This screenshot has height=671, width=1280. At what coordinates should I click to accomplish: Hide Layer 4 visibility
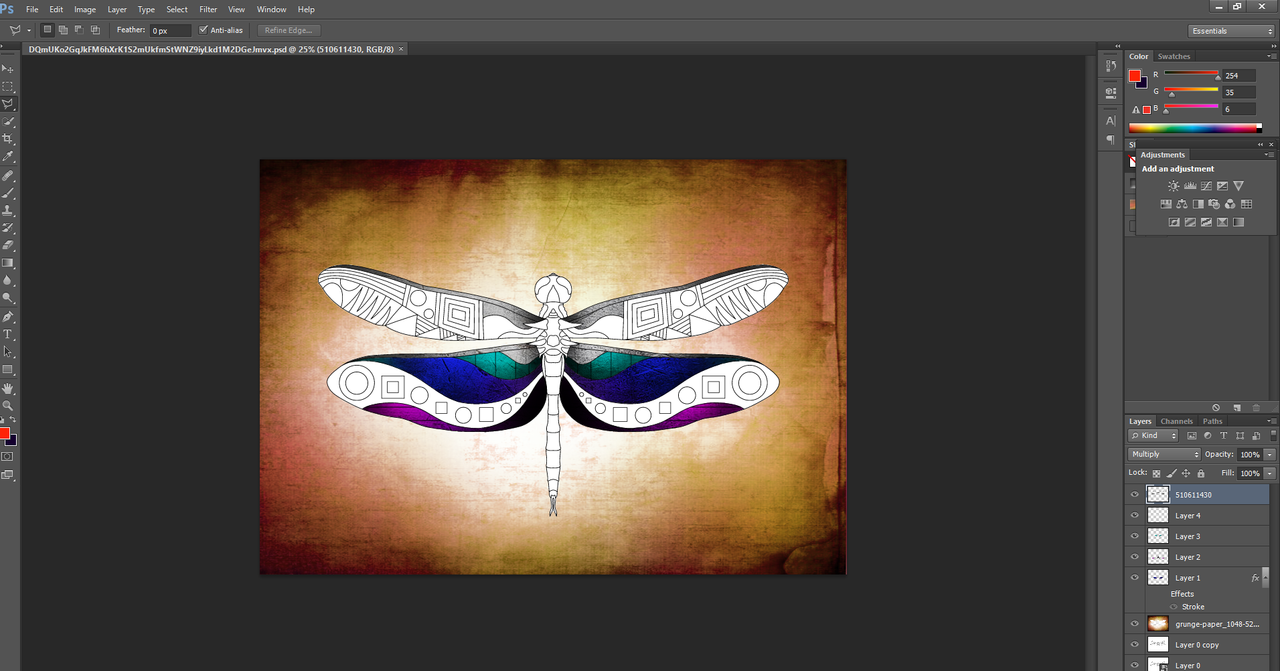coord(1134,515)
